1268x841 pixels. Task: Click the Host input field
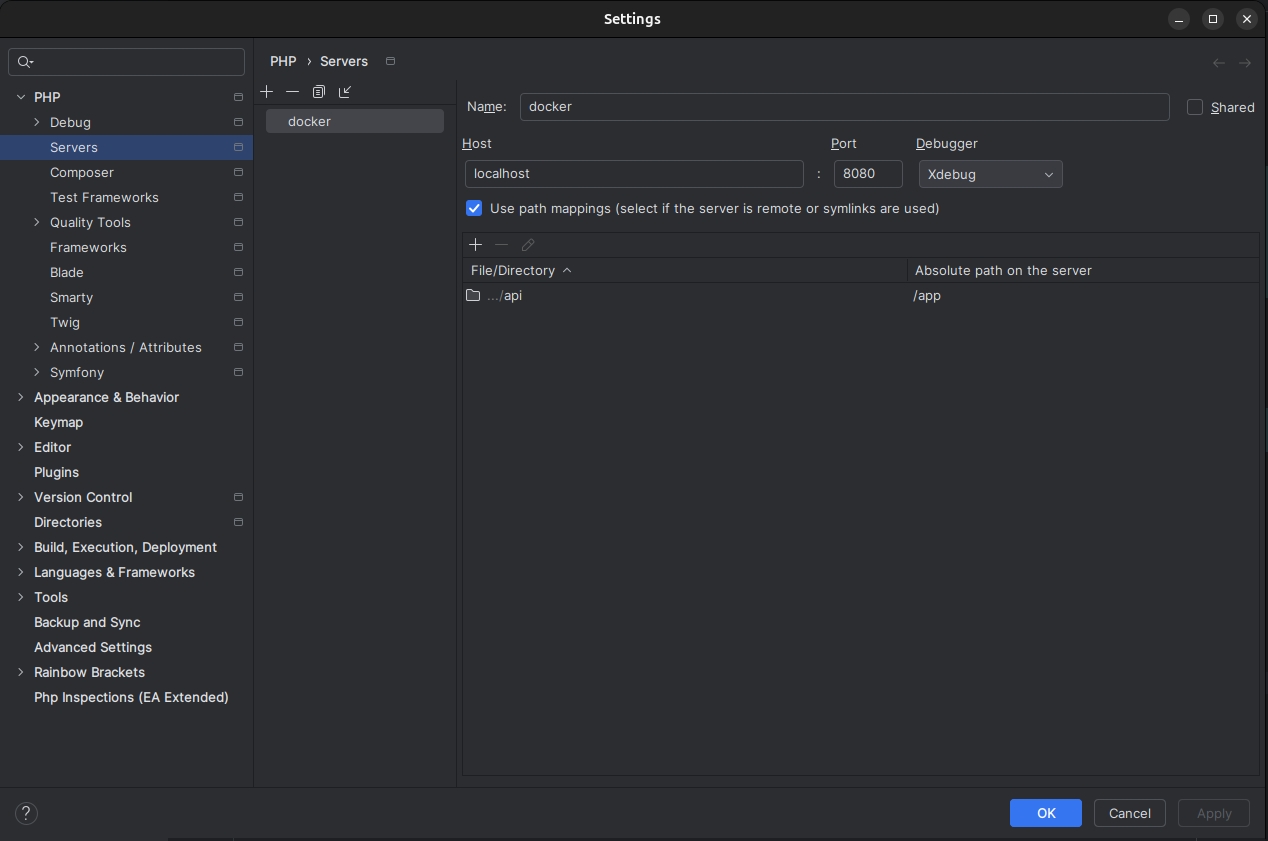tap(634, 174)
